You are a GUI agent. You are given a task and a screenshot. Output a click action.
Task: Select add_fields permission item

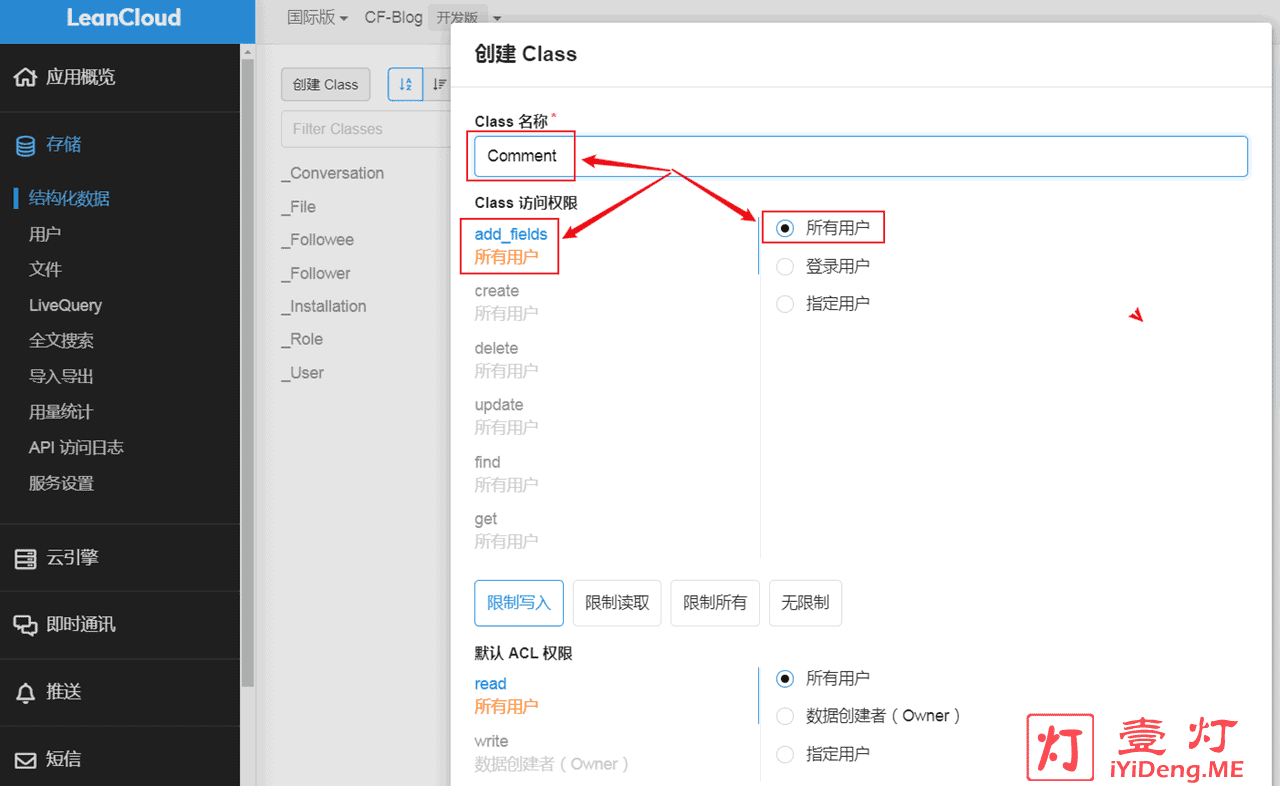pos(511,245)
